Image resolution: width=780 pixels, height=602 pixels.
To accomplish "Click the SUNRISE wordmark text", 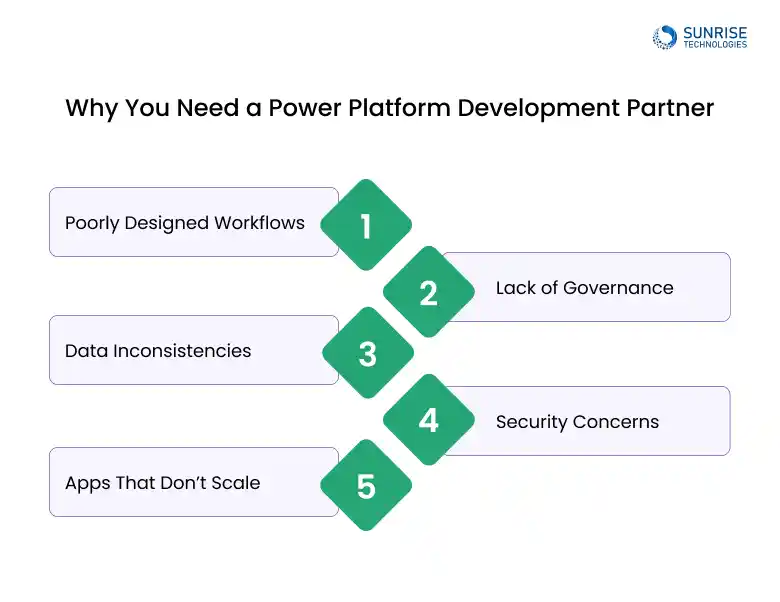I will [715, 33].
